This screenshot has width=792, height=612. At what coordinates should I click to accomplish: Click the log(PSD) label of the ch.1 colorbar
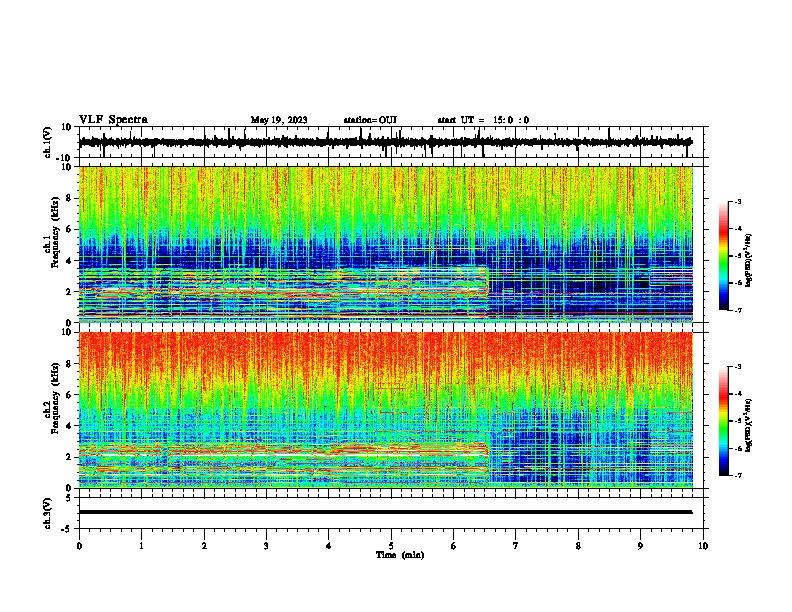(748, 261)
